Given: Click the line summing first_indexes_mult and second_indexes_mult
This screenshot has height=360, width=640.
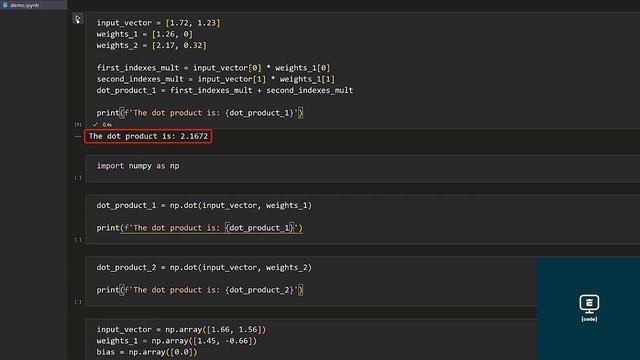Looking at the screenshot, I should click(x=224, y=90).
